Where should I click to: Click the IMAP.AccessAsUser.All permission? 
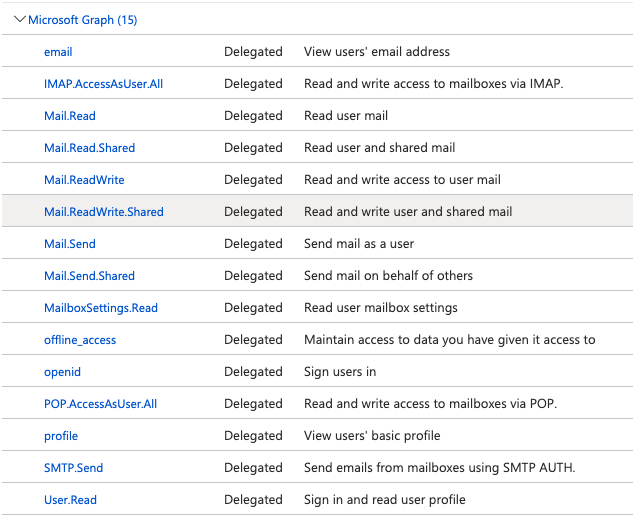(103, 84)
